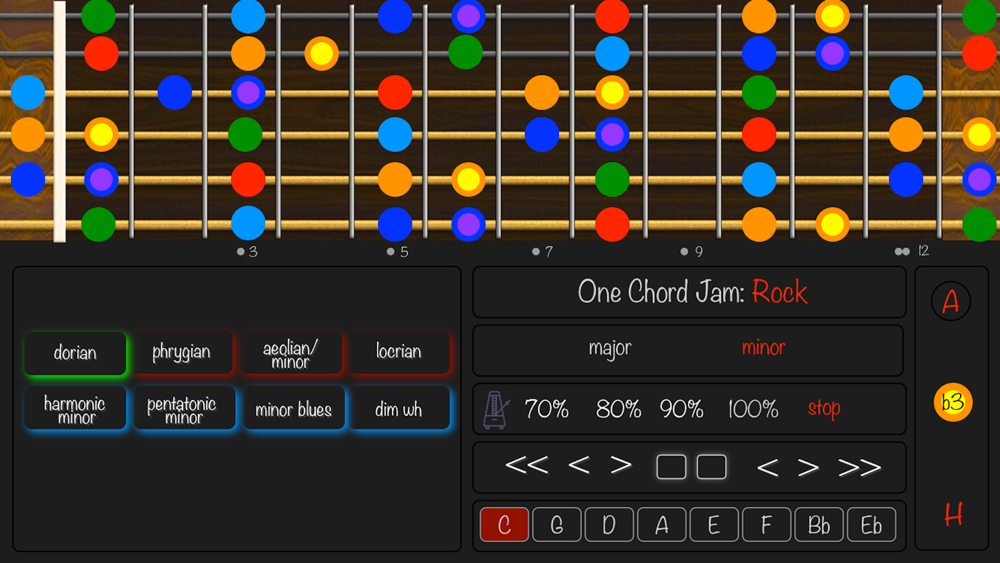The height and width of the screenshot is (563, 1000).
Task: Tap the red note left of fret 1 on second string
Action: [101, 53]
